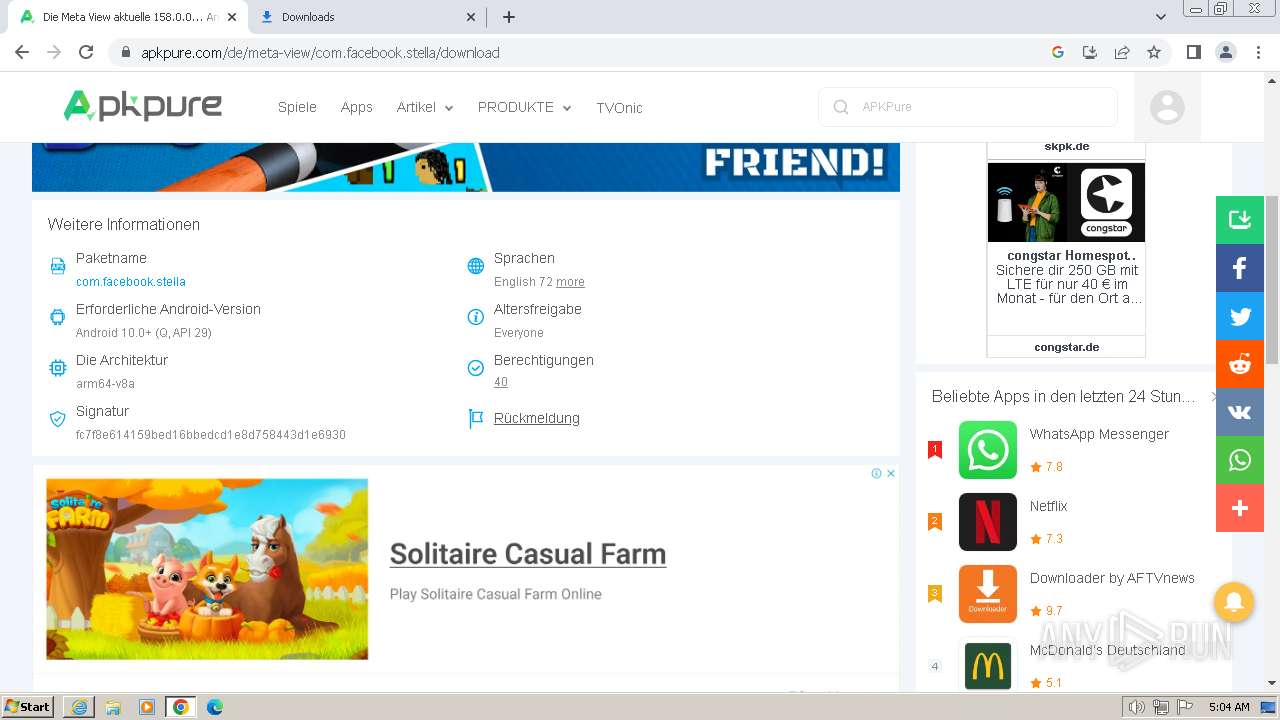Viewport: 1280px width, 720px height.
Task: Open WhatsApp Messenger in popular apps
Action: coord(1099,434)
